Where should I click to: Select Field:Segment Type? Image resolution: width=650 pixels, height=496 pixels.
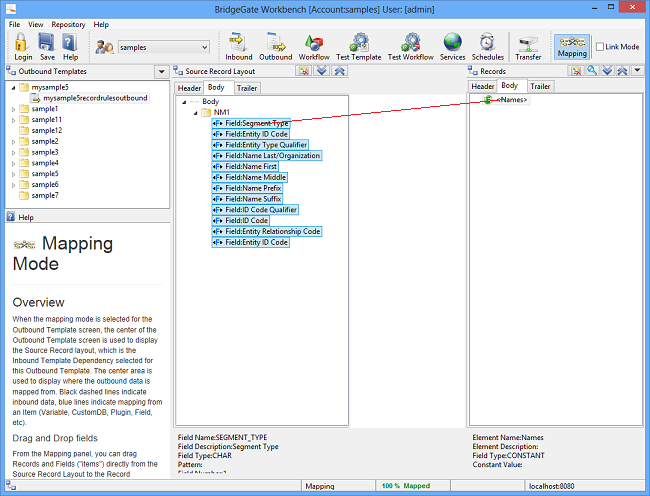coord(250,123)
